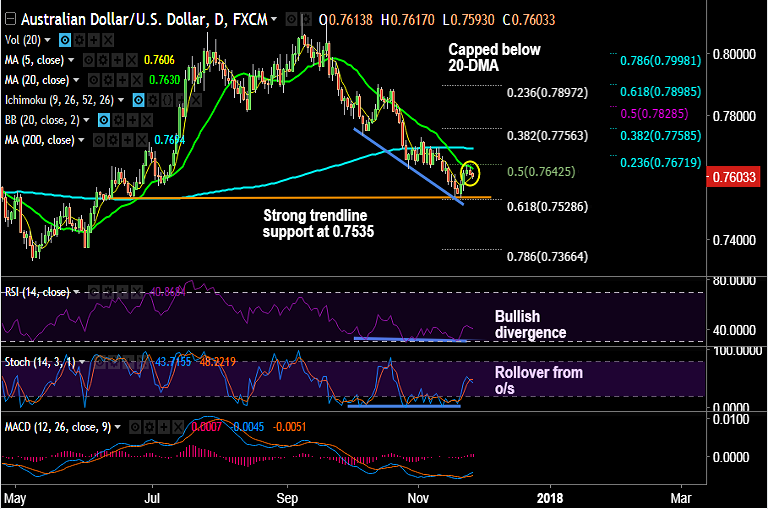Toggle visibility of RSI (14, close)

click(95, 292)
